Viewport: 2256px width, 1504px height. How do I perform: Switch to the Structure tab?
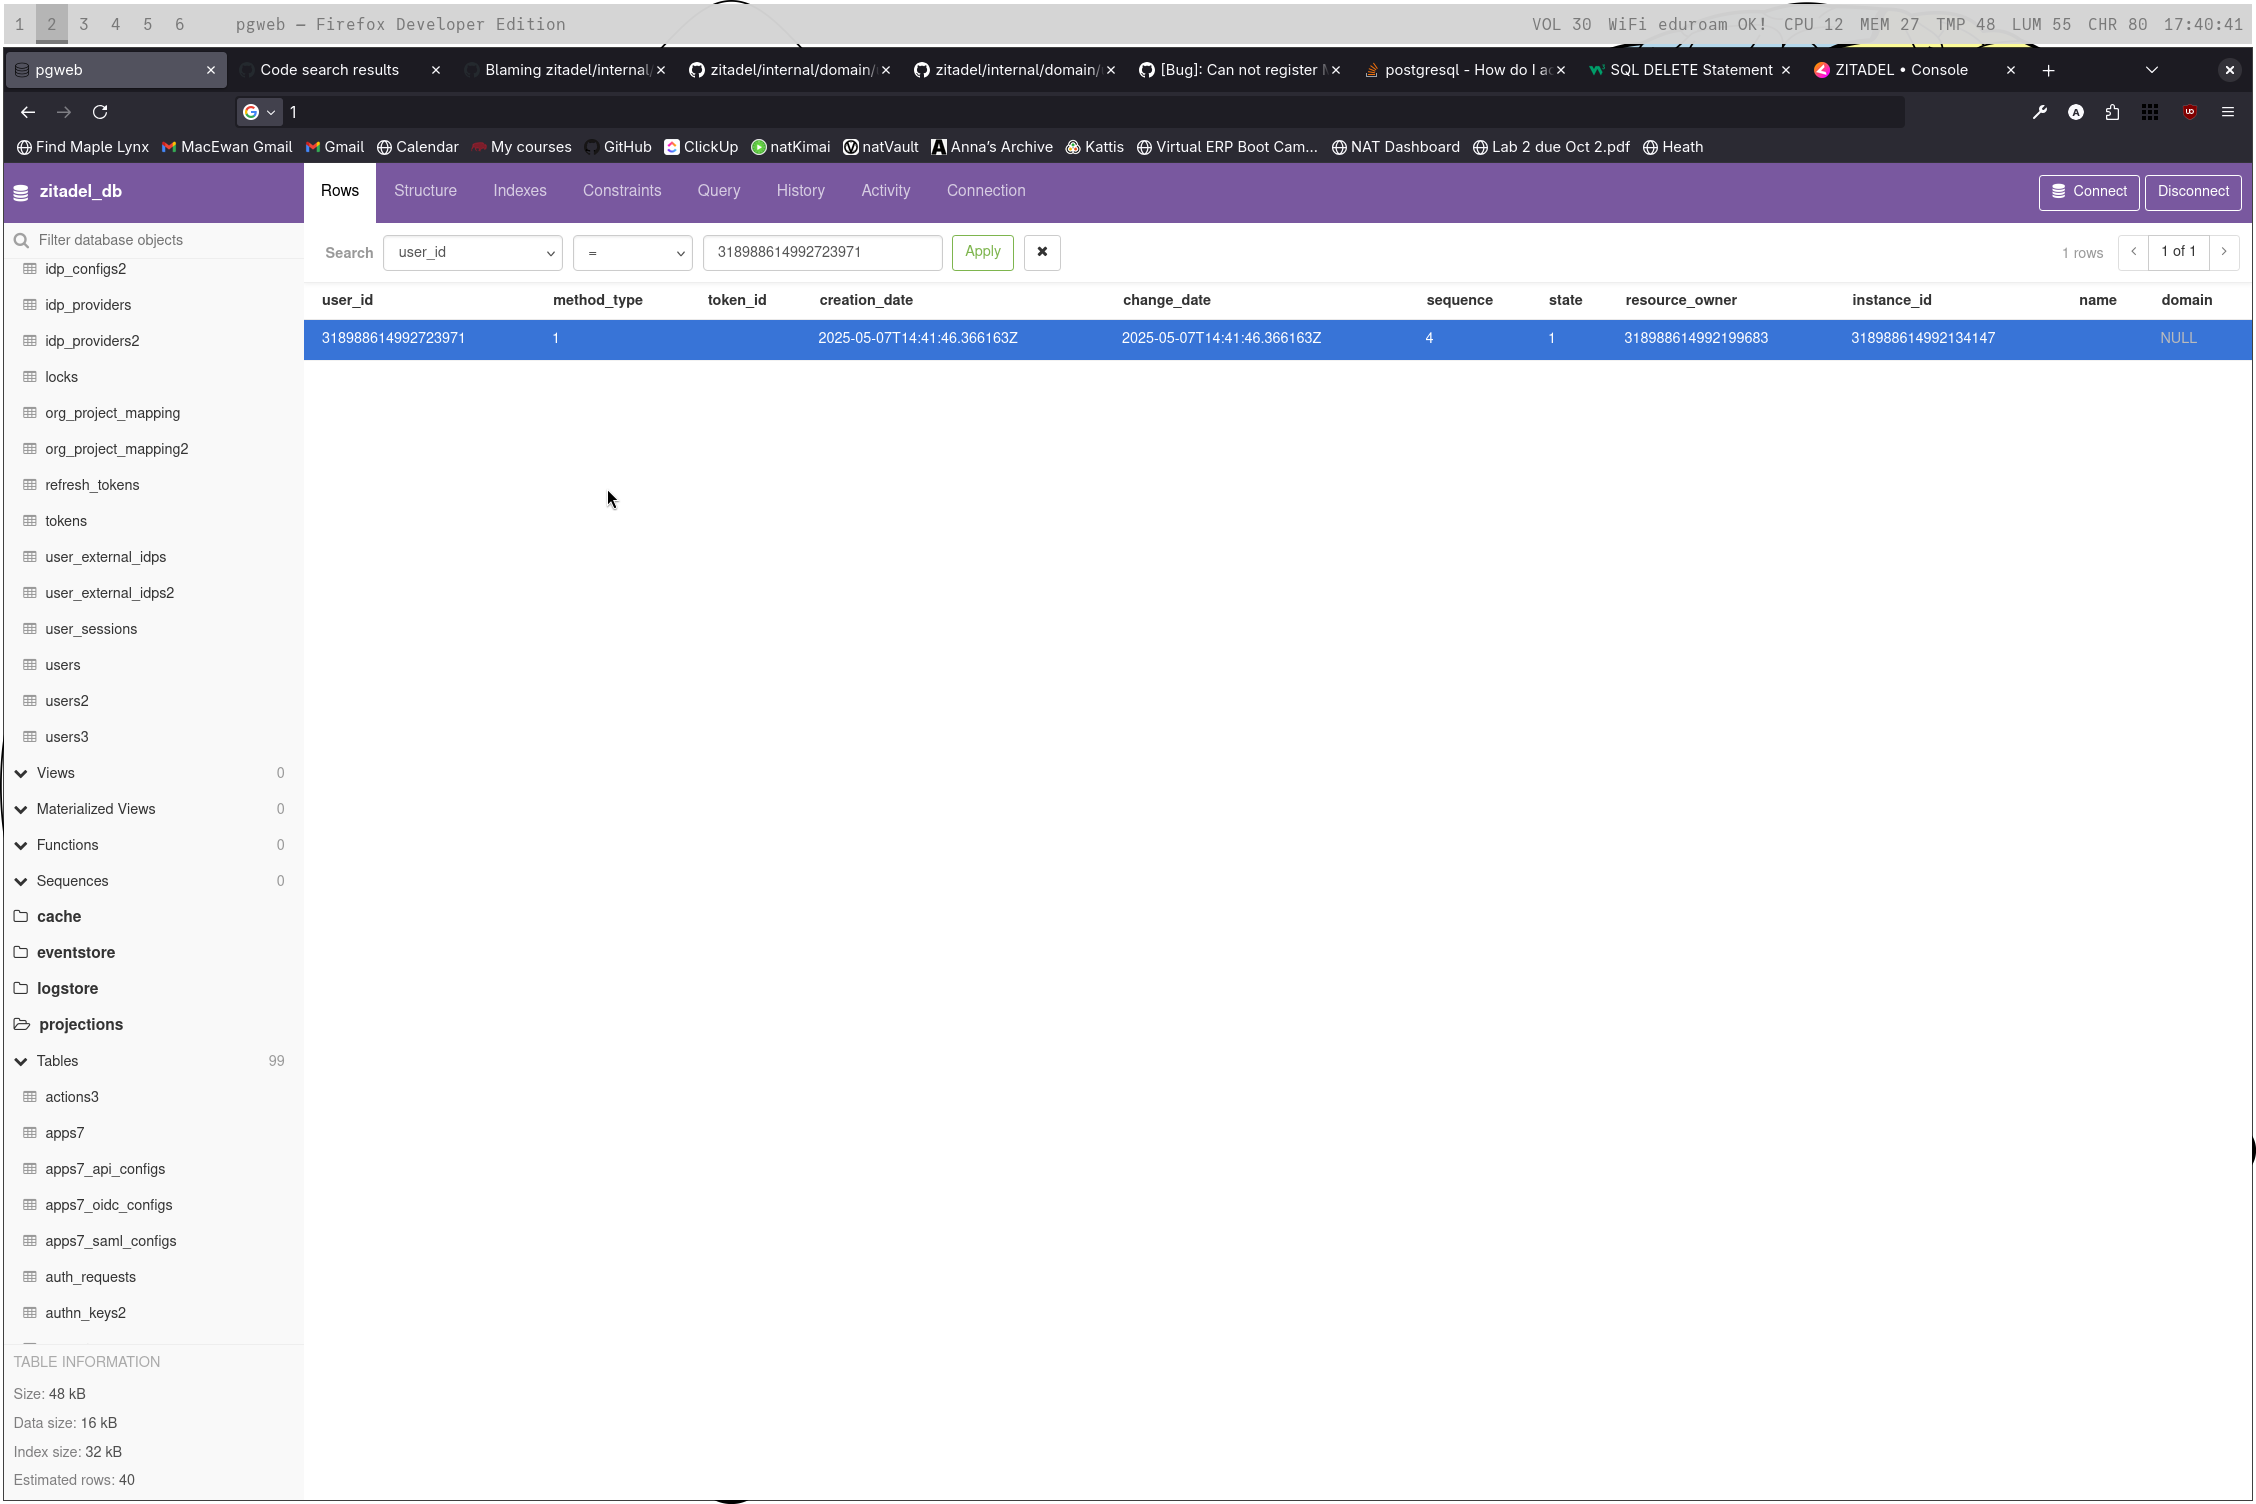(425, 191)
